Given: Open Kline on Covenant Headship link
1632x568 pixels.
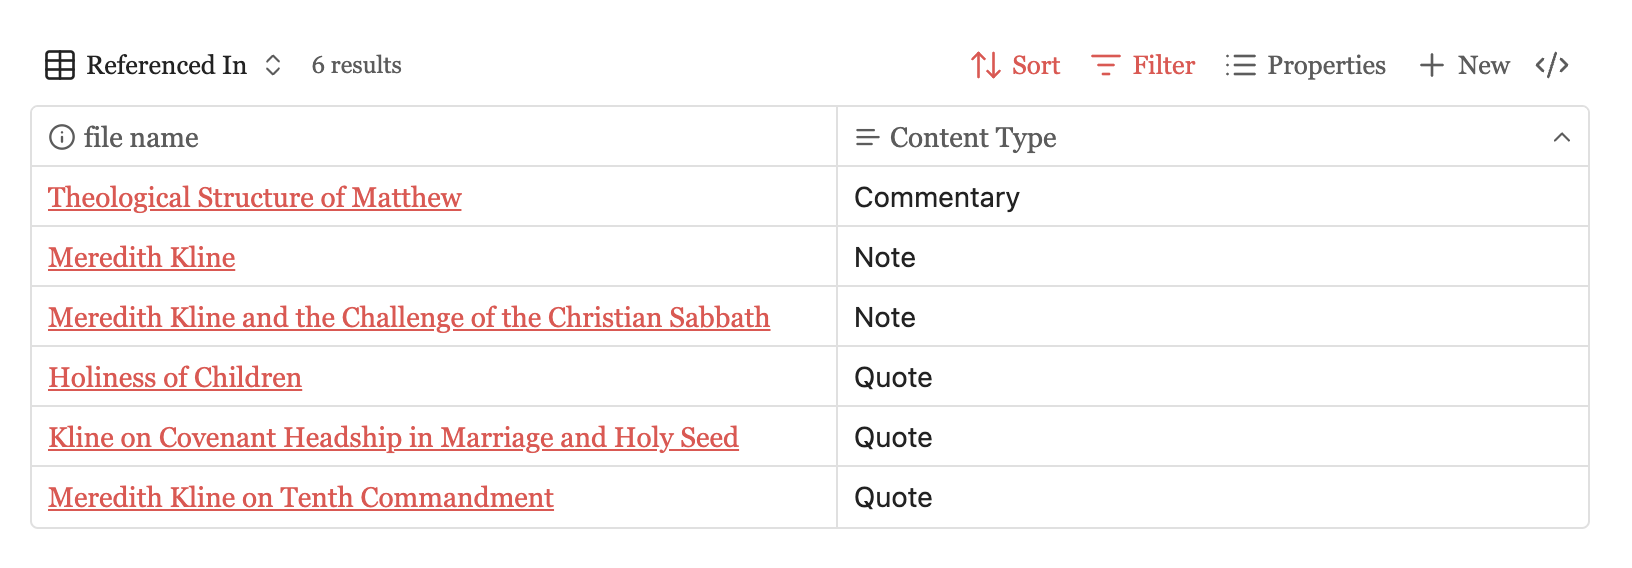Looking at the screenshot, I should [x=393, y=437].
